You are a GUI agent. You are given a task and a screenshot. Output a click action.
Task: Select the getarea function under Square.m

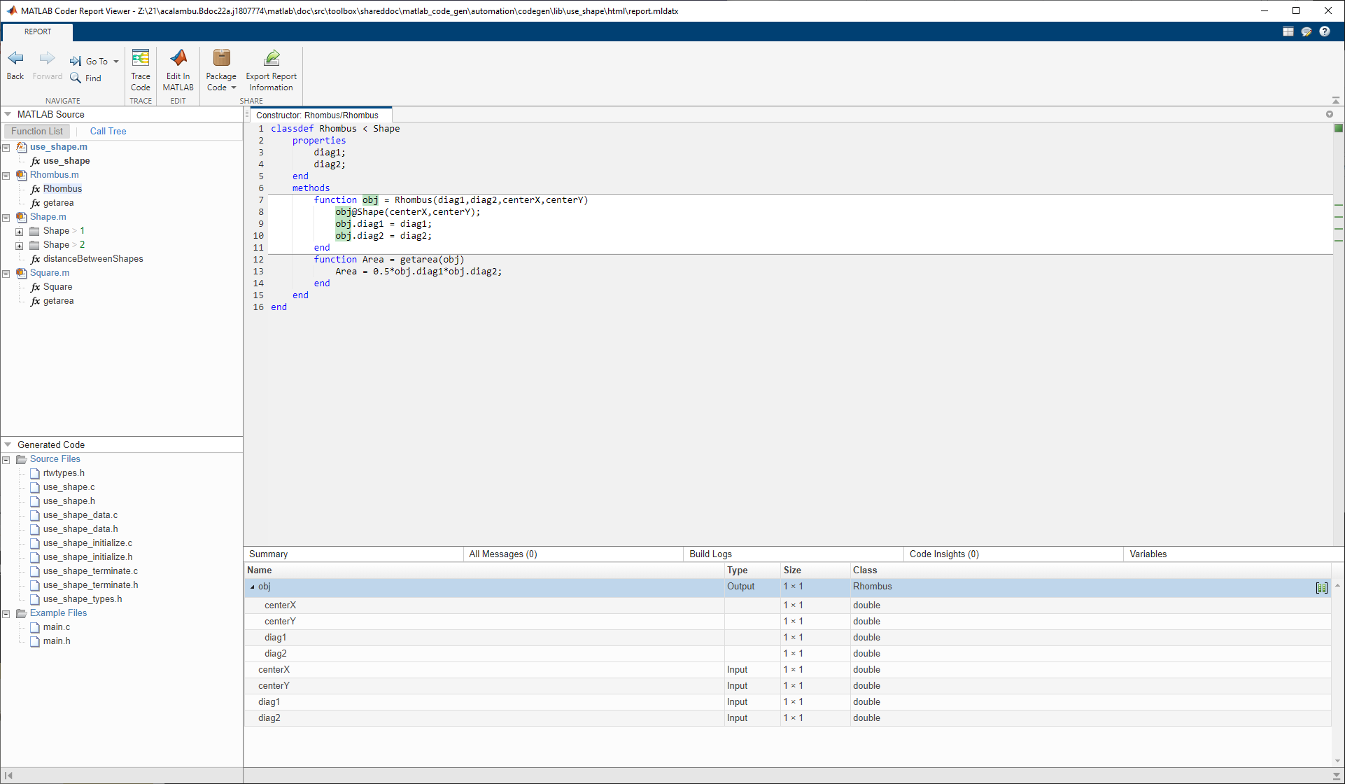pyautogui.click(x=61, y=301)
